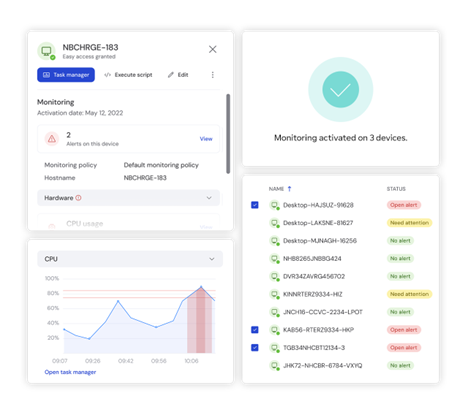Open the three-dot more options menu
Viewport: 468px width, 415px height.
(212, 75)
